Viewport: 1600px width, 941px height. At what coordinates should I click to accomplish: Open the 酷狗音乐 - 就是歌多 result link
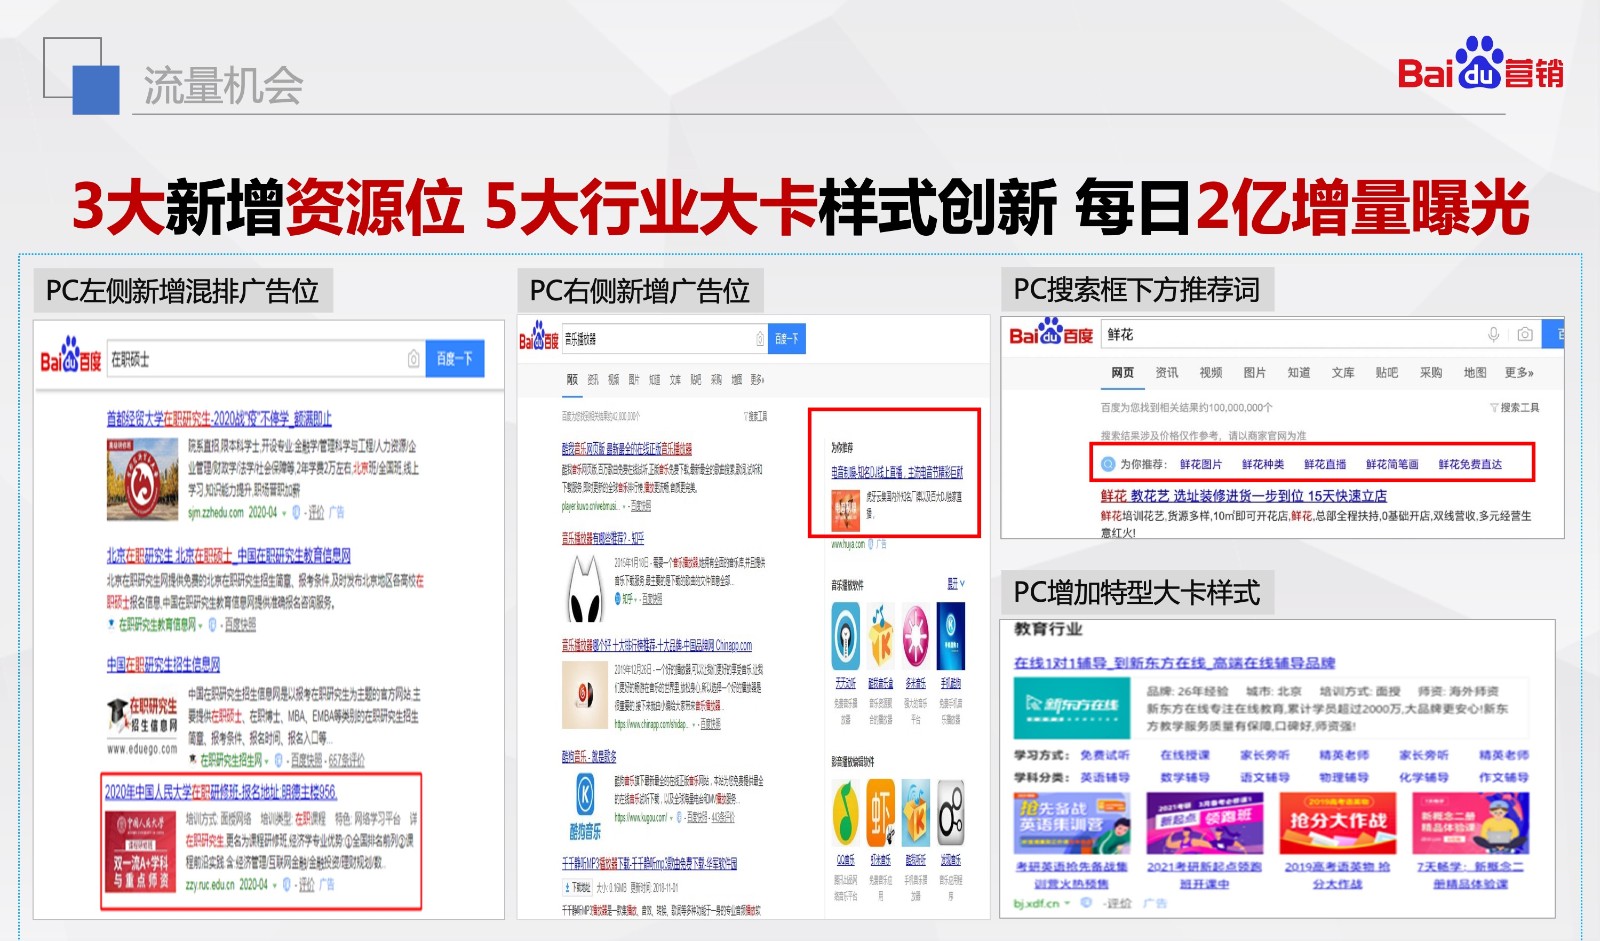coord(589,756)
